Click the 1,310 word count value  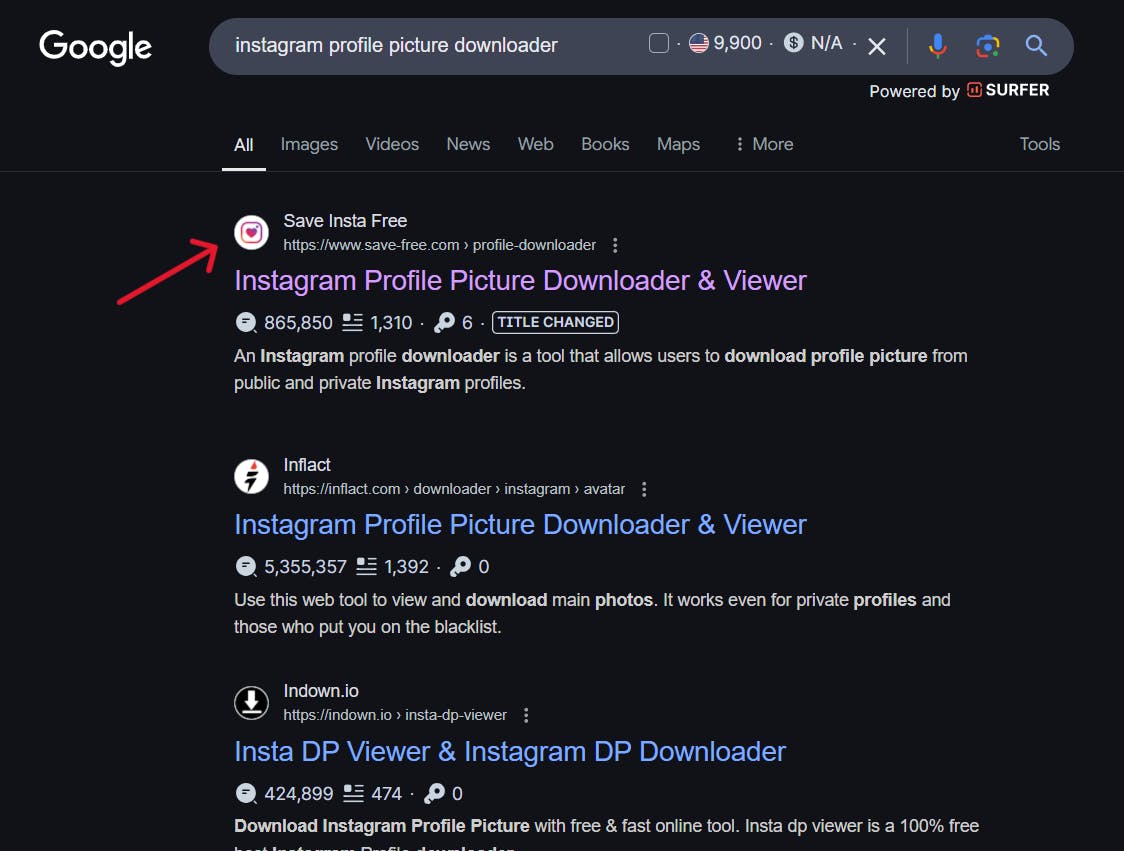(391, 323)
